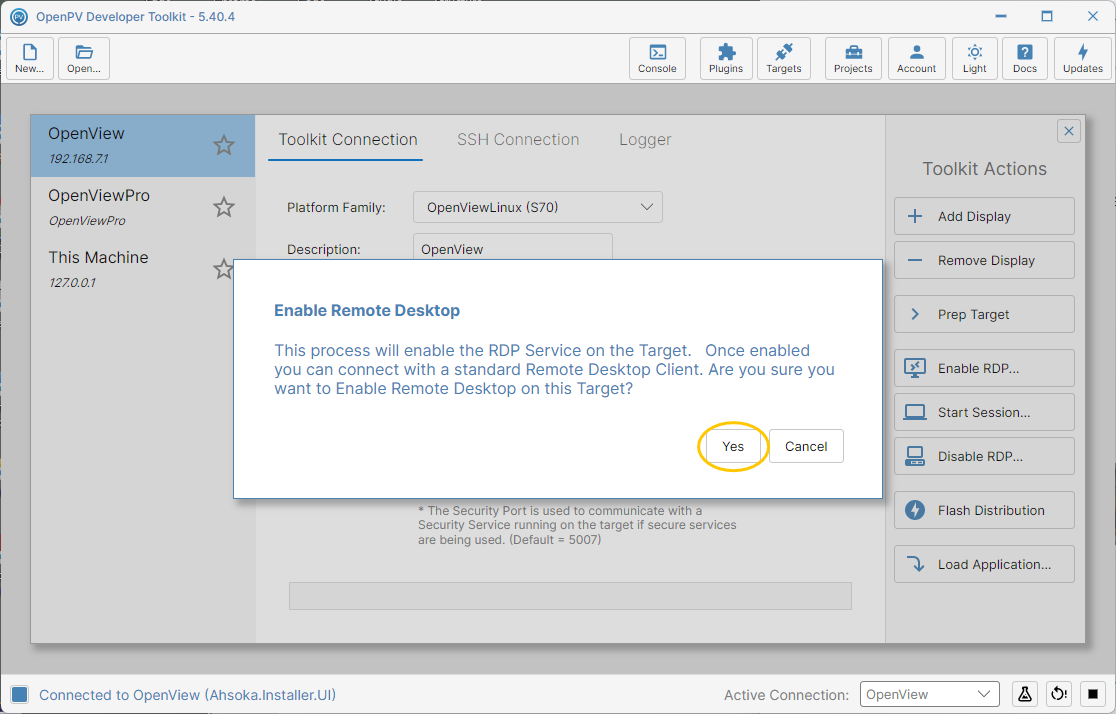1116x714 pixels.
Task: Click the 127.0.0.1 address text
Action: (72, 283)
